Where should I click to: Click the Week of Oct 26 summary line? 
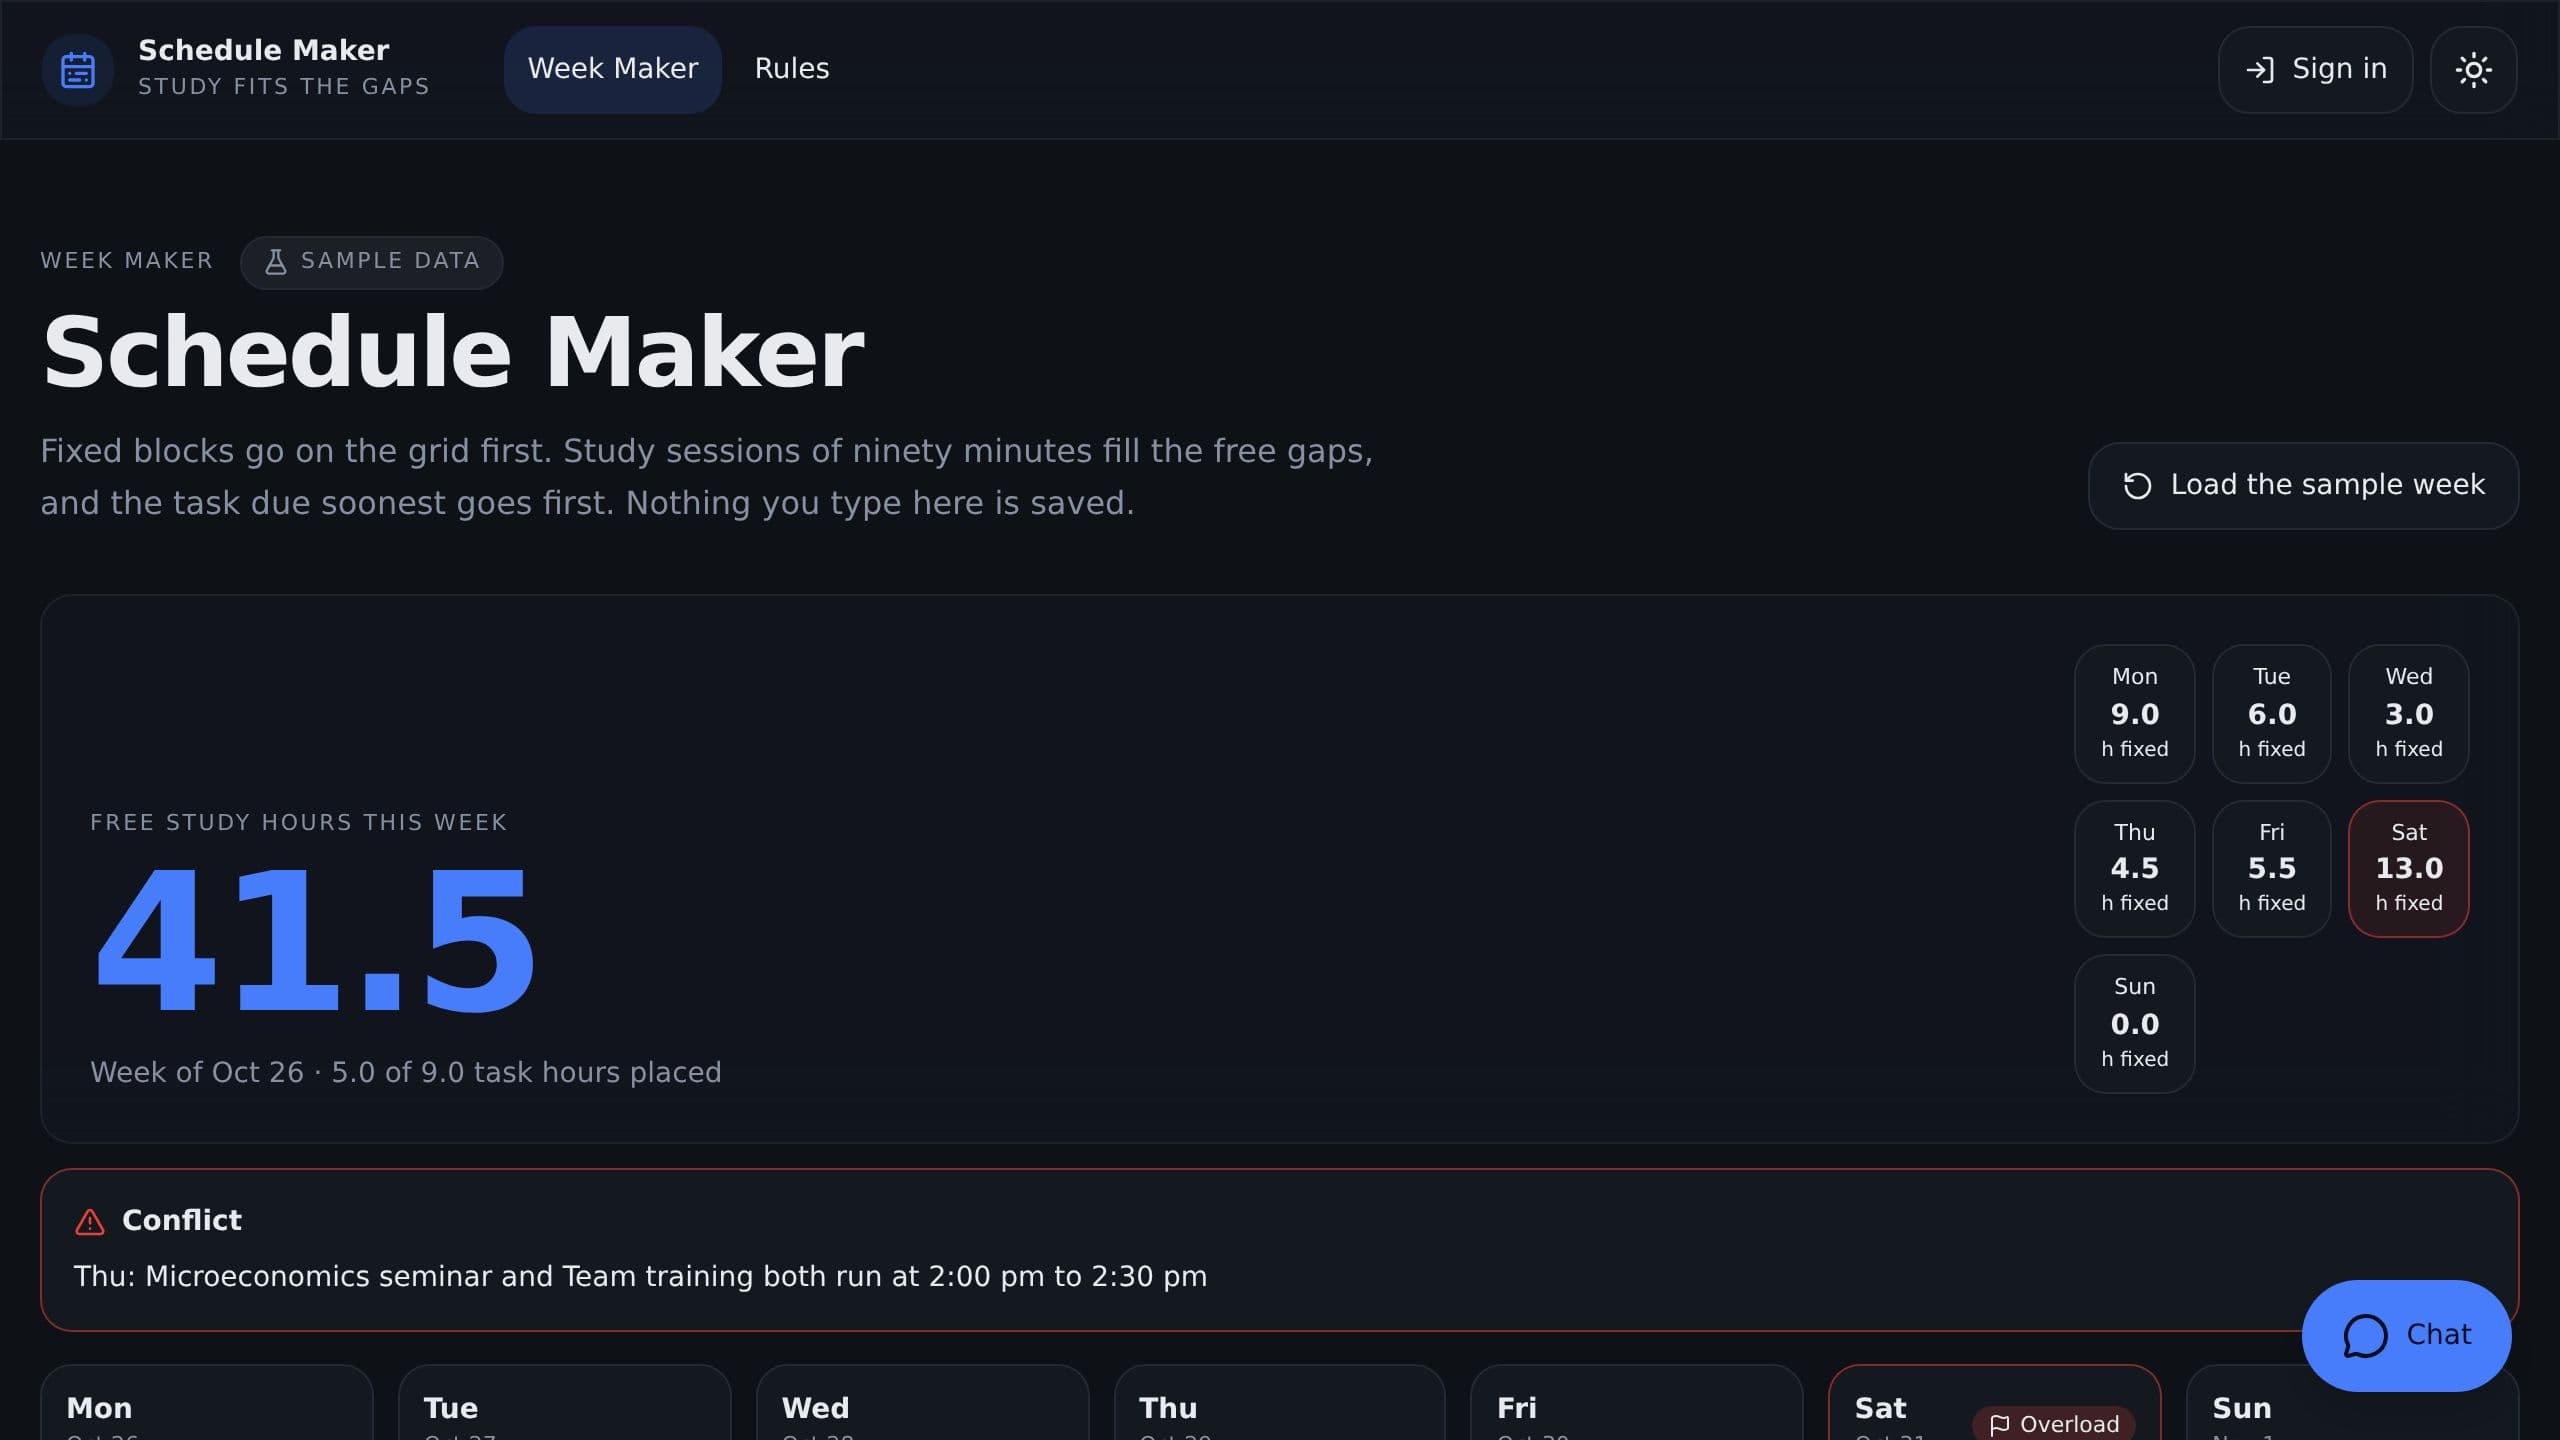coord(405,1073)
